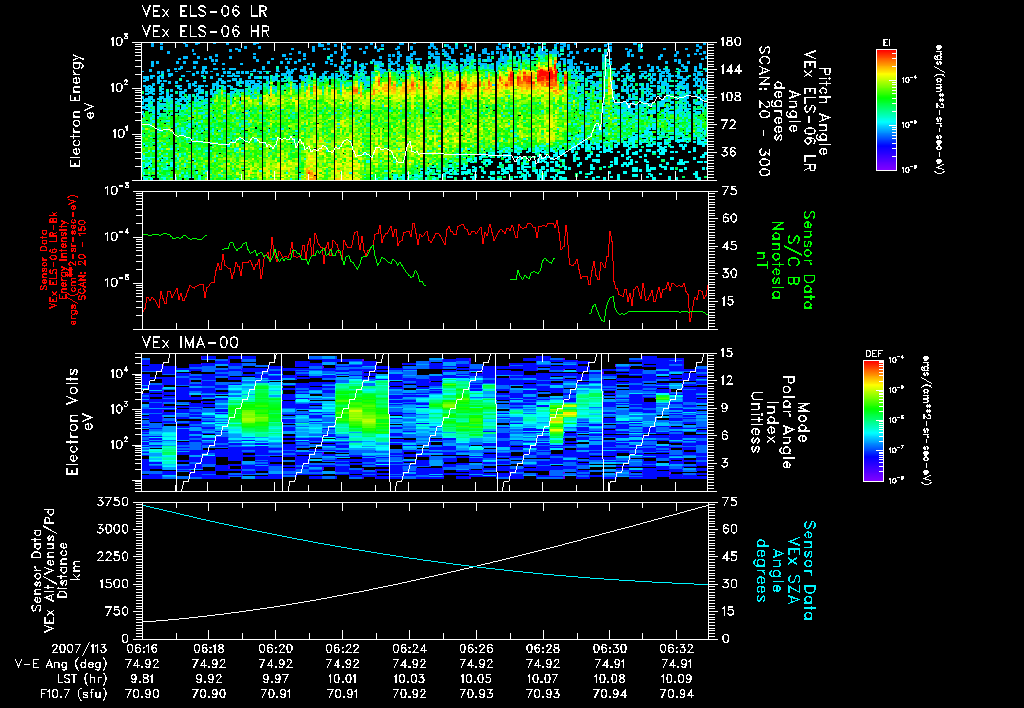
Task: Click the LST value 10.03
Action: coord(409,679)
